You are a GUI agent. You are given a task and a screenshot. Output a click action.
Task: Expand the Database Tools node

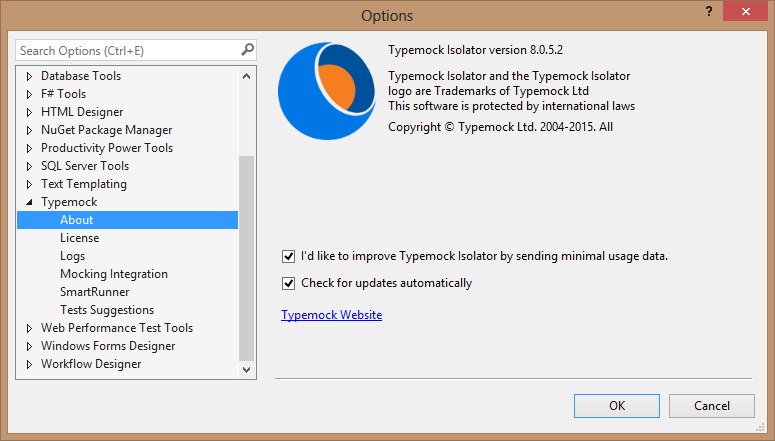[29, 76]
